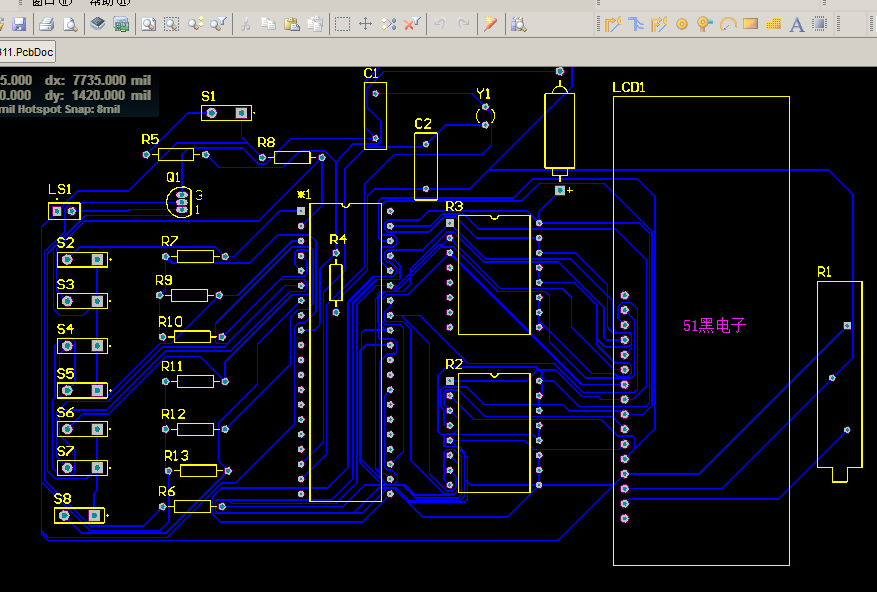Click the Copy toolbar icon
The image size is (877, 592).
(268, 24)
